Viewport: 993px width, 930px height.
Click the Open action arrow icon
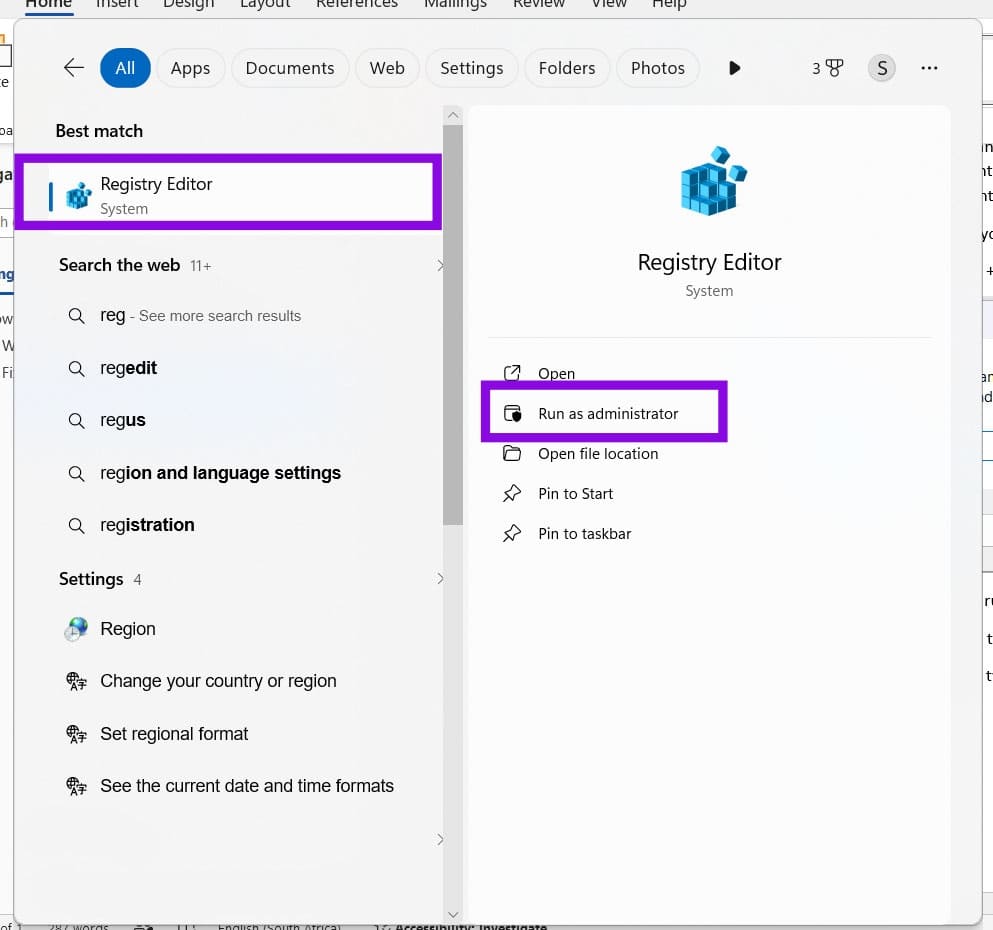[512, 373]
